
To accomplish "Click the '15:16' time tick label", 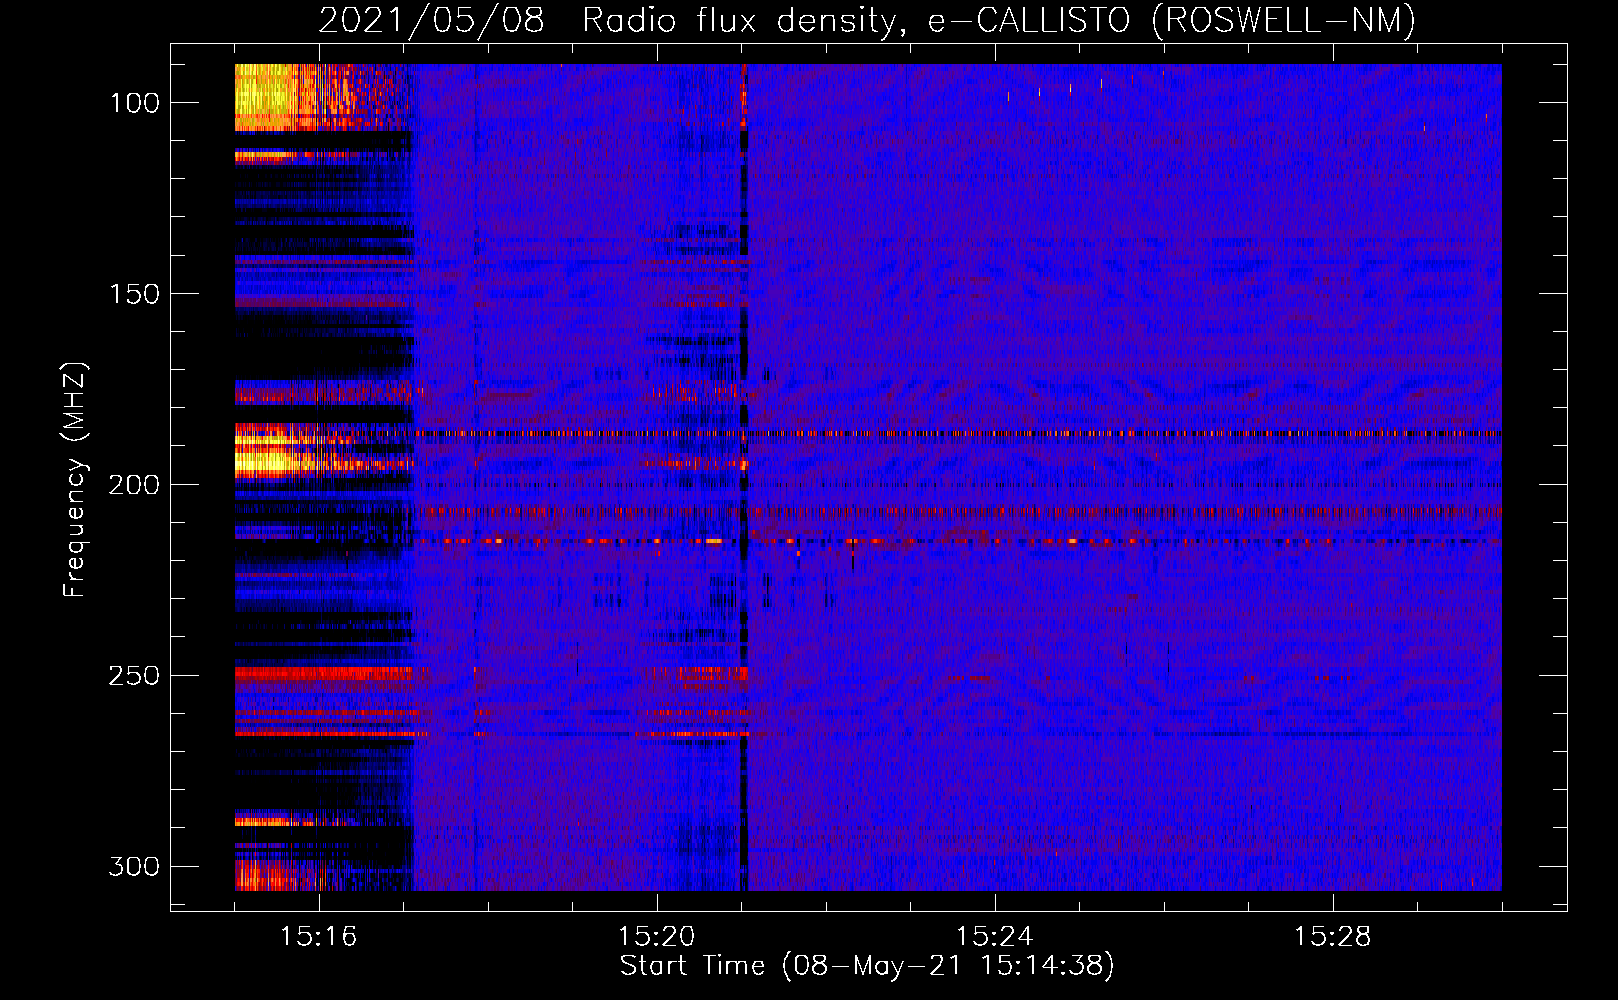I will [318, 937].
